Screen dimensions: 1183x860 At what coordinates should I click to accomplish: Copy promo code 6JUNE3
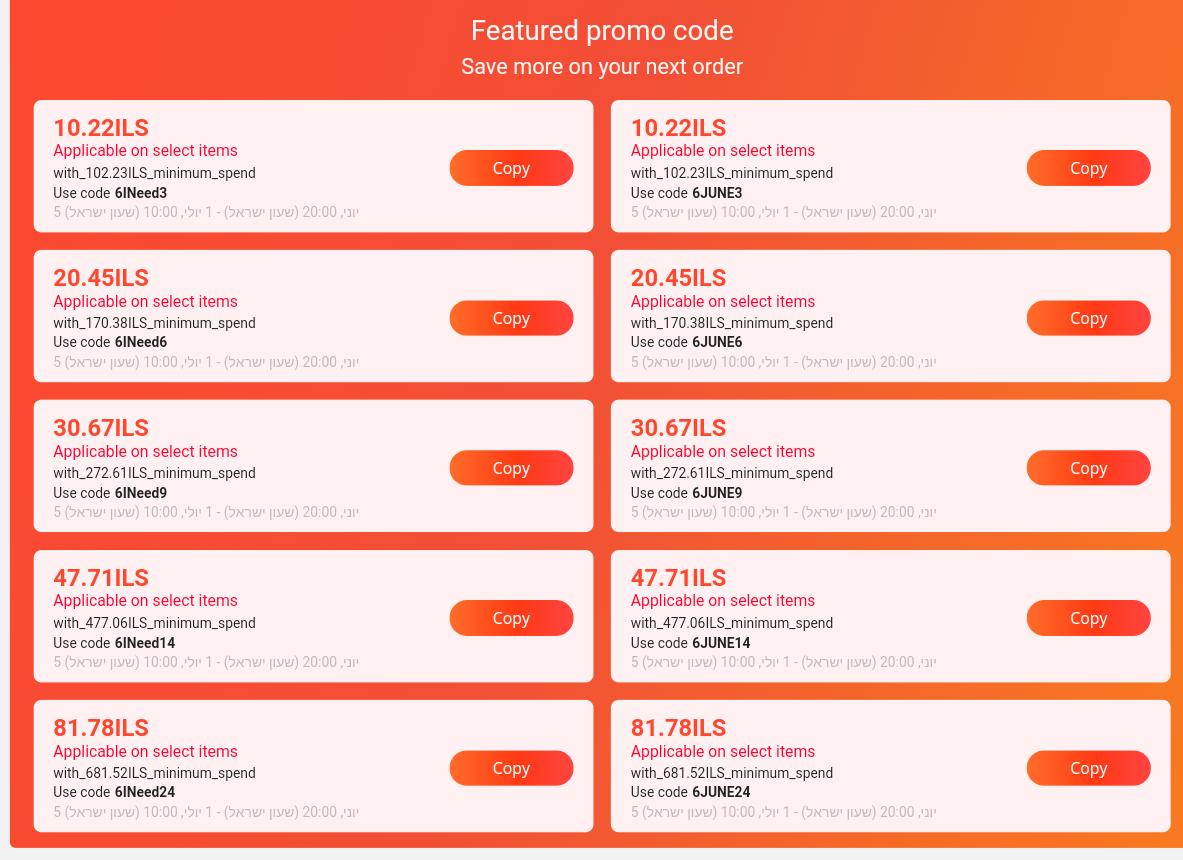[x=1088, y=168]
